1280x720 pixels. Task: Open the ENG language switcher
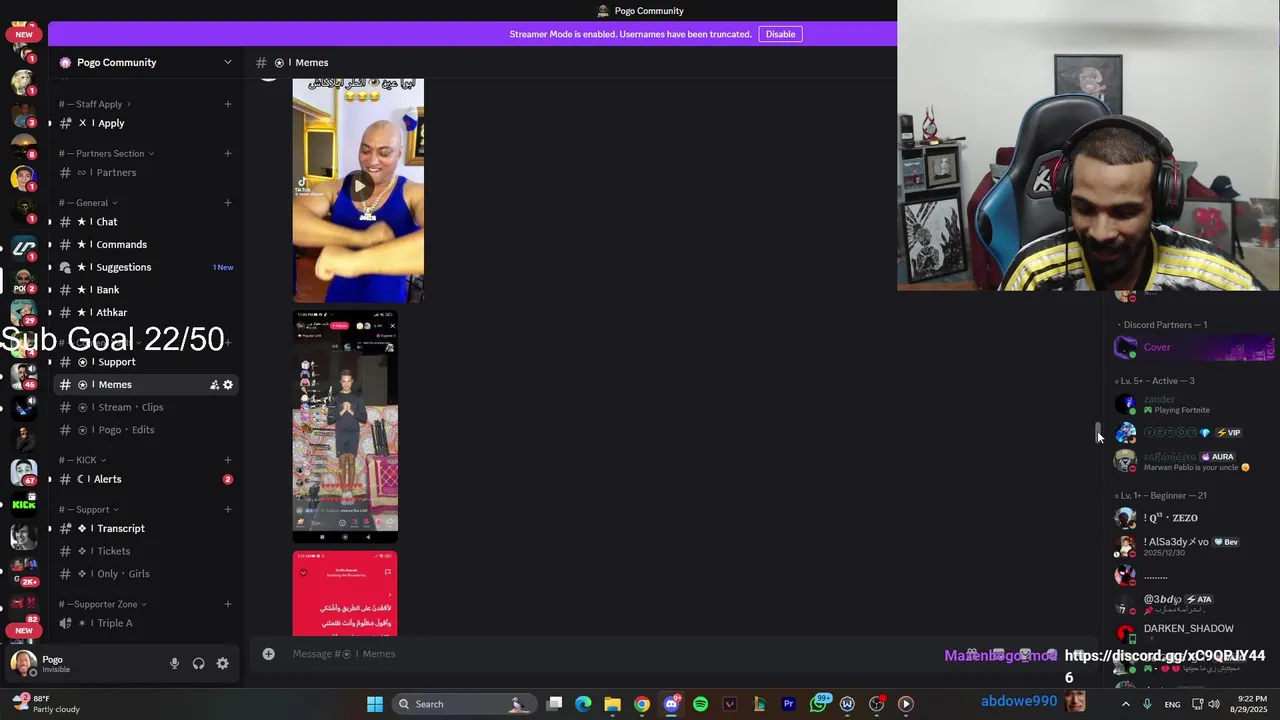(1172, 704)
